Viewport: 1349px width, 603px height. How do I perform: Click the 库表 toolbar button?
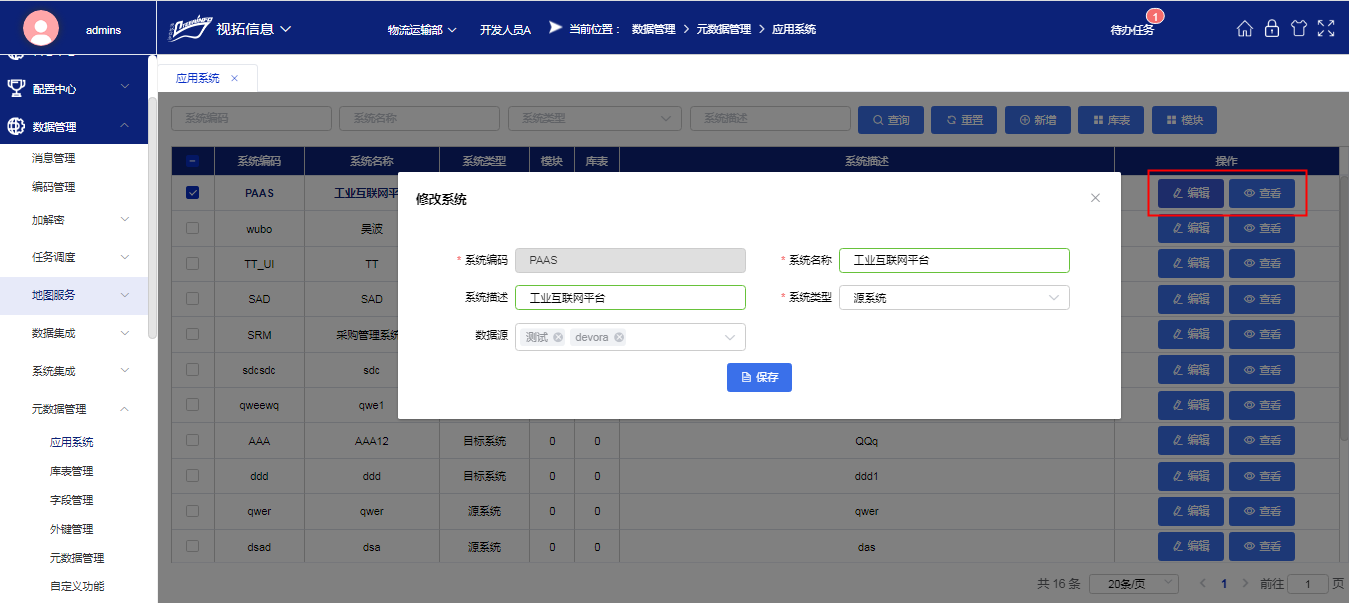click(x=1111, y=120)
